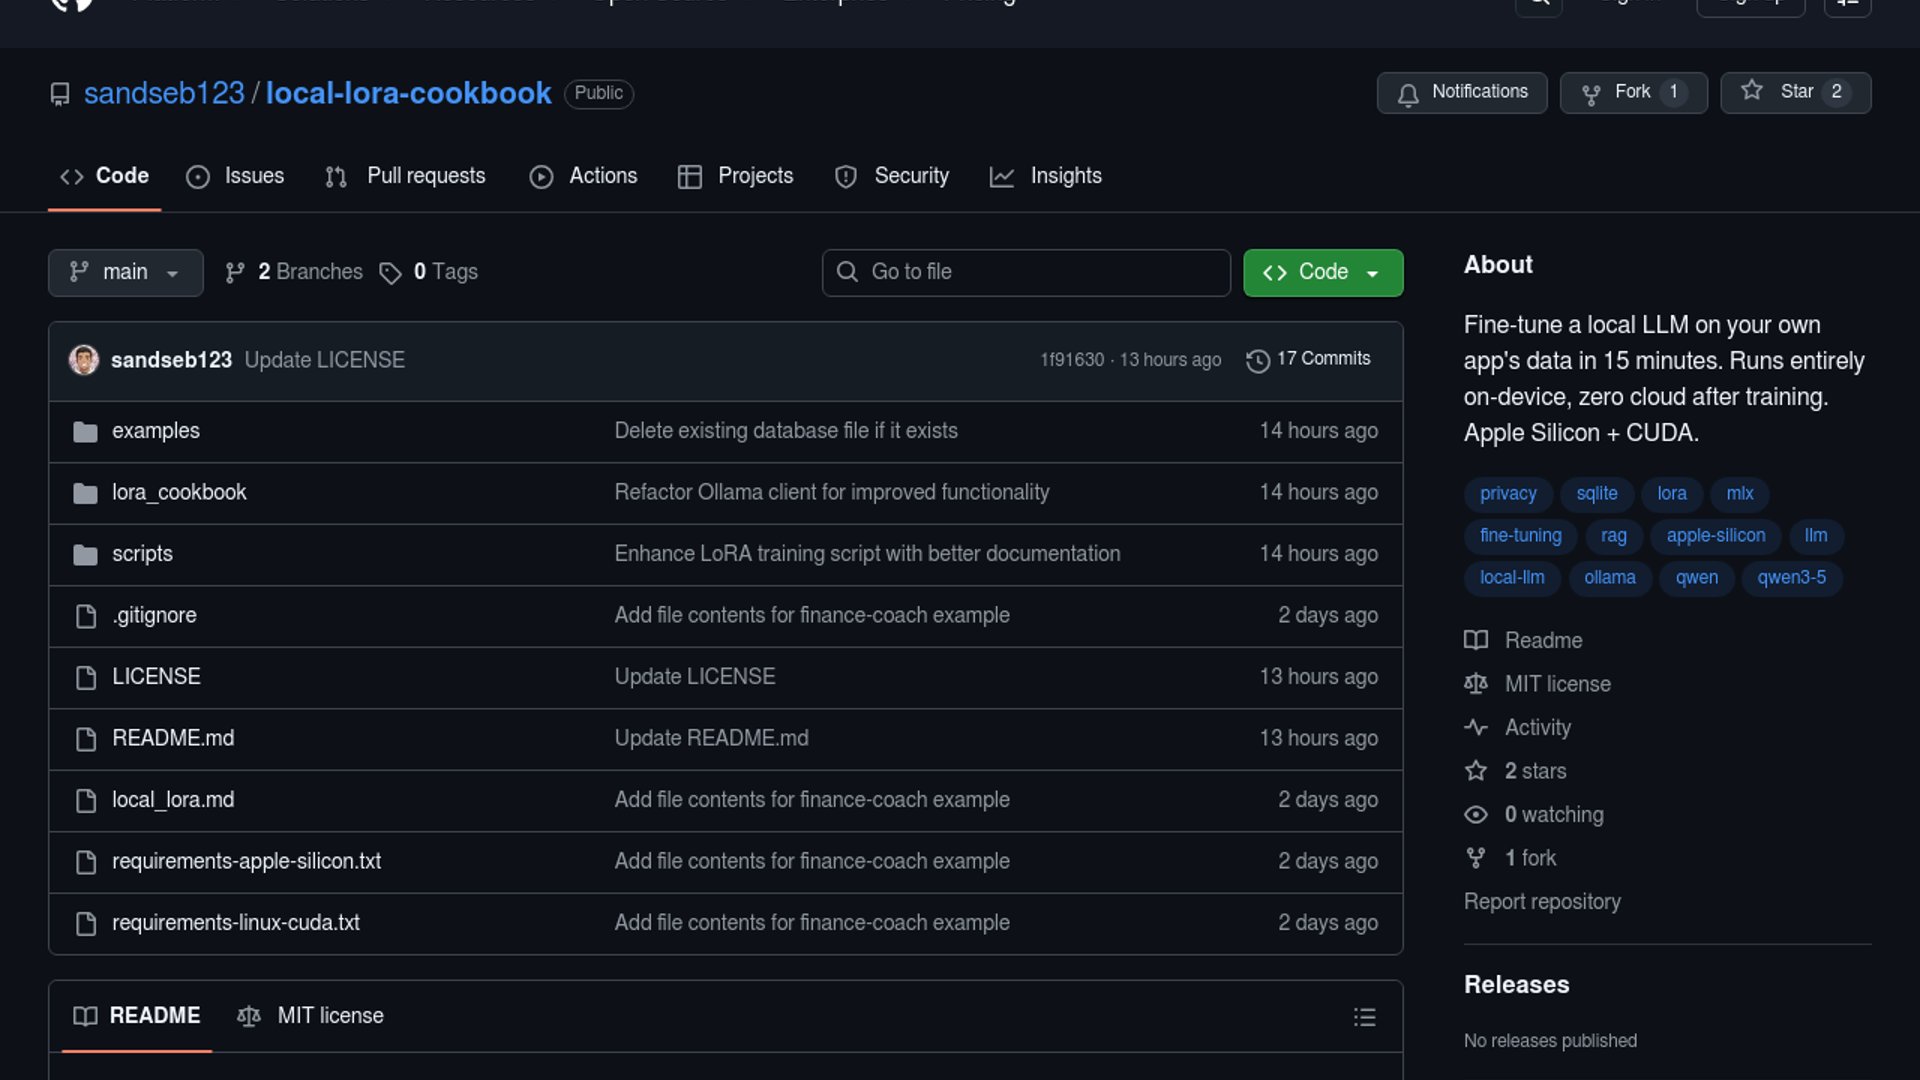This screenshot has width=1920, height=1080.
Task: Click the Go to file field
Action: click(x=1025, y=272)
